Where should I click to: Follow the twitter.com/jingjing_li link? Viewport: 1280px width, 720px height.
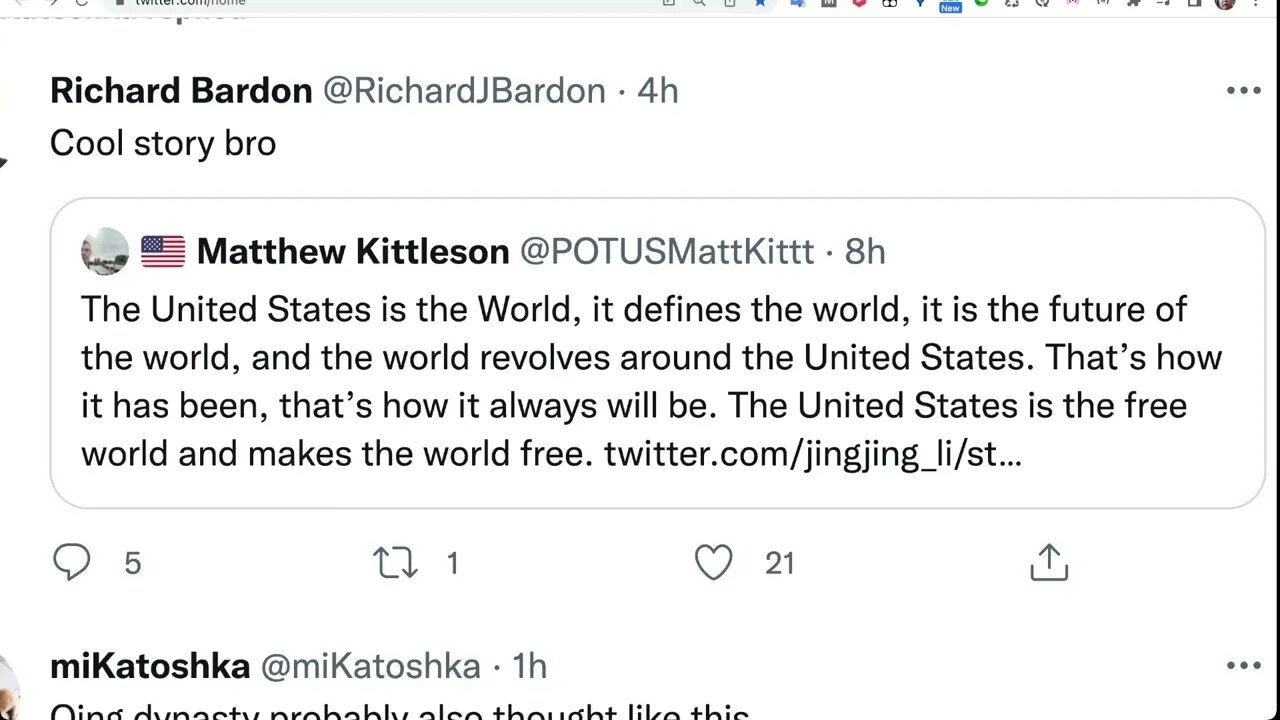(x=812, y=454)
